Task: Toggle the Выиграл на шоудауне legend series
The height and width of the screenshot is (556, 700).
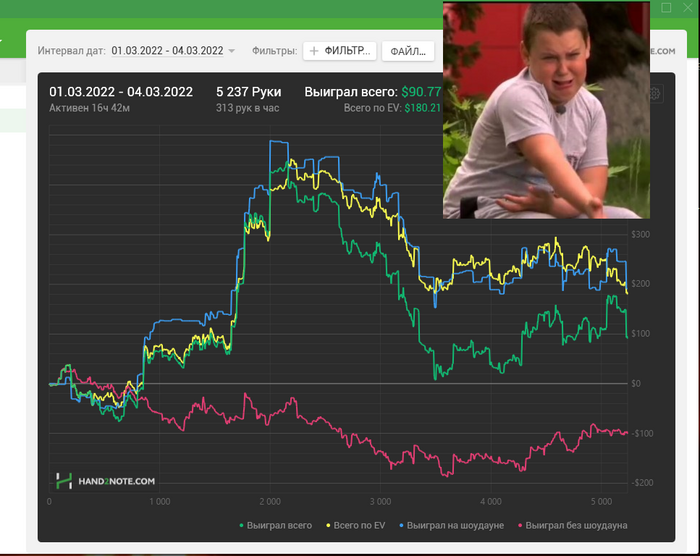Action: (451, 526)
